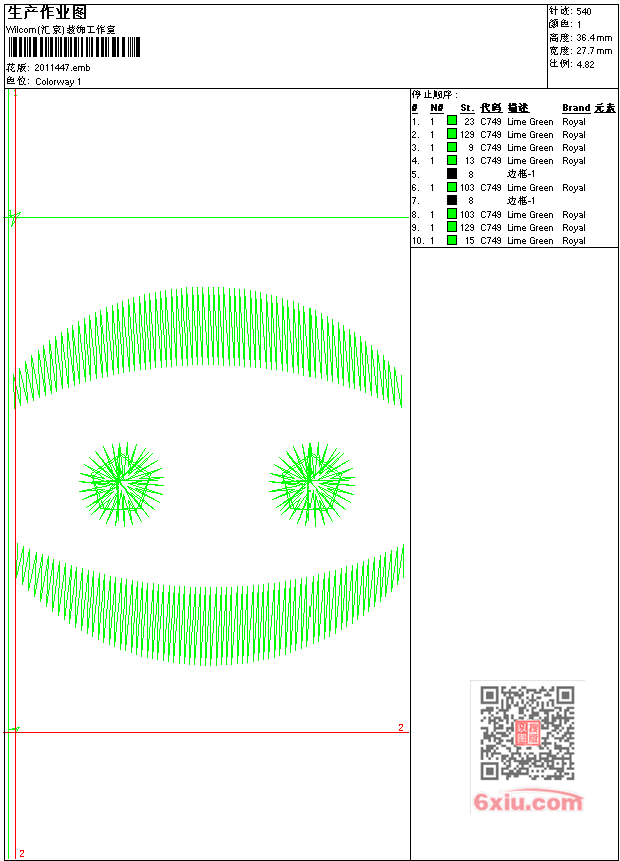
Task: Click 'Royal' brand in row 10
Action: click(574, 241)
